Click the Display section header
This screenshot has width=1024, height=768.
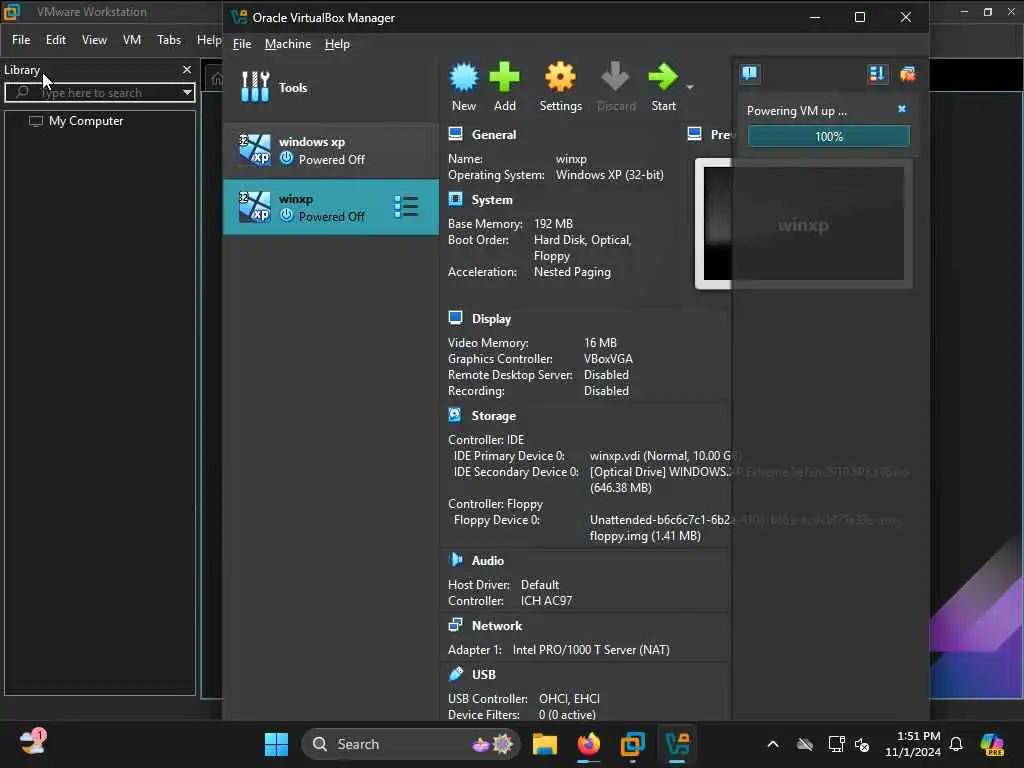(491, 319)
